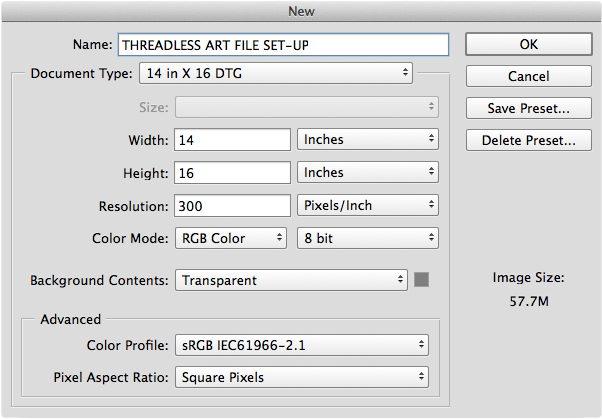Screen dimensions: 602x419
Task: Open the Color Profile dropdown
Action: coord(302,345)
